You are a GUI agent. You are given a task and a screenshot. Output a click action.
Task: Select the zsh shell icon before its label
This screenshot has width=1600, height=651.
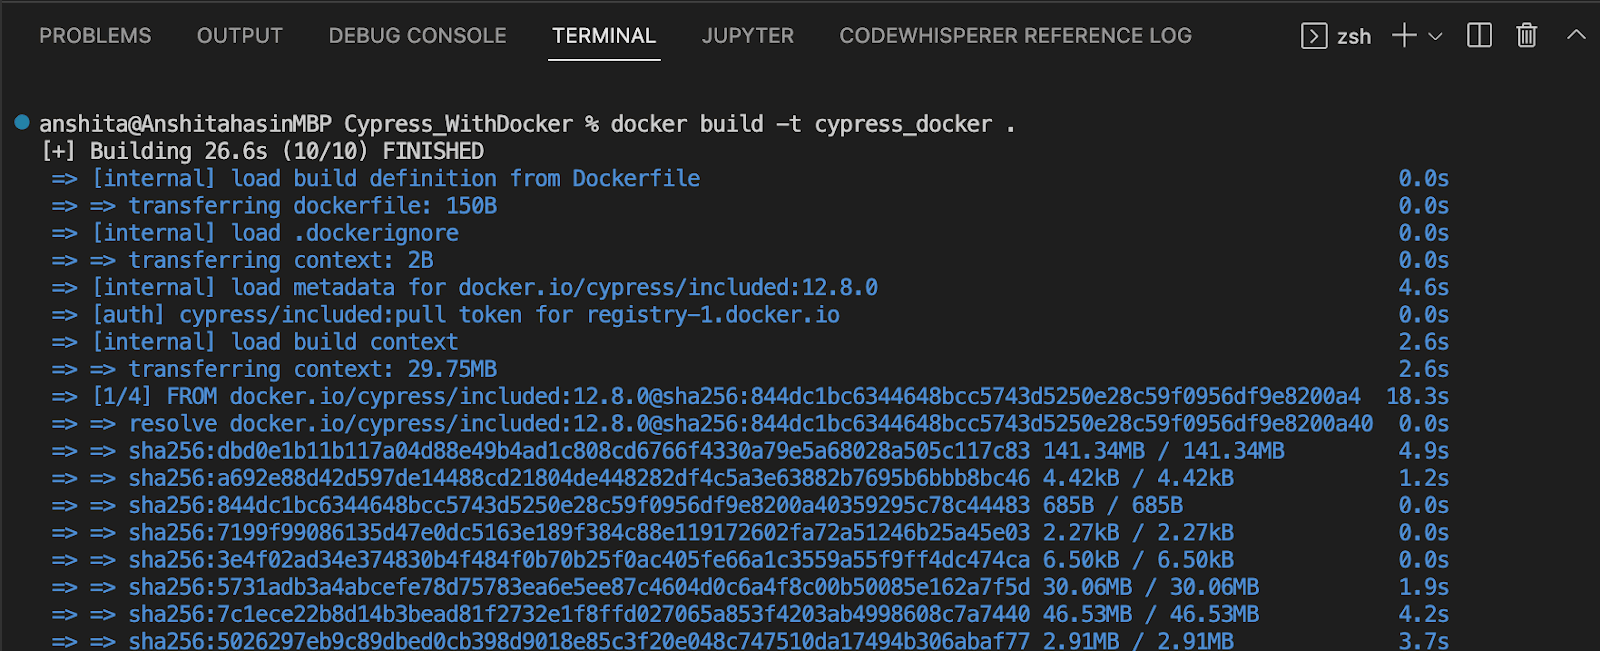tap(1314, 36)
